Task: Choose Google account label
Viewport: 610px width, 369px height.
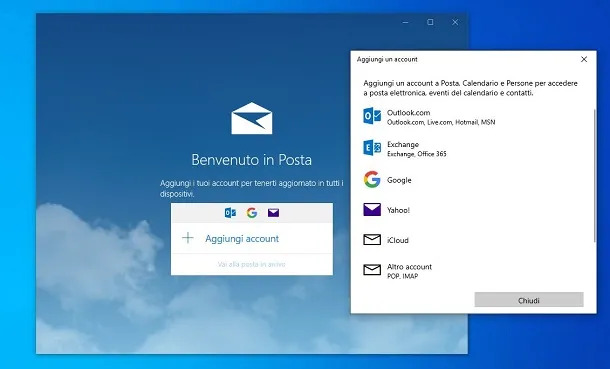Action: pos(399,180)
